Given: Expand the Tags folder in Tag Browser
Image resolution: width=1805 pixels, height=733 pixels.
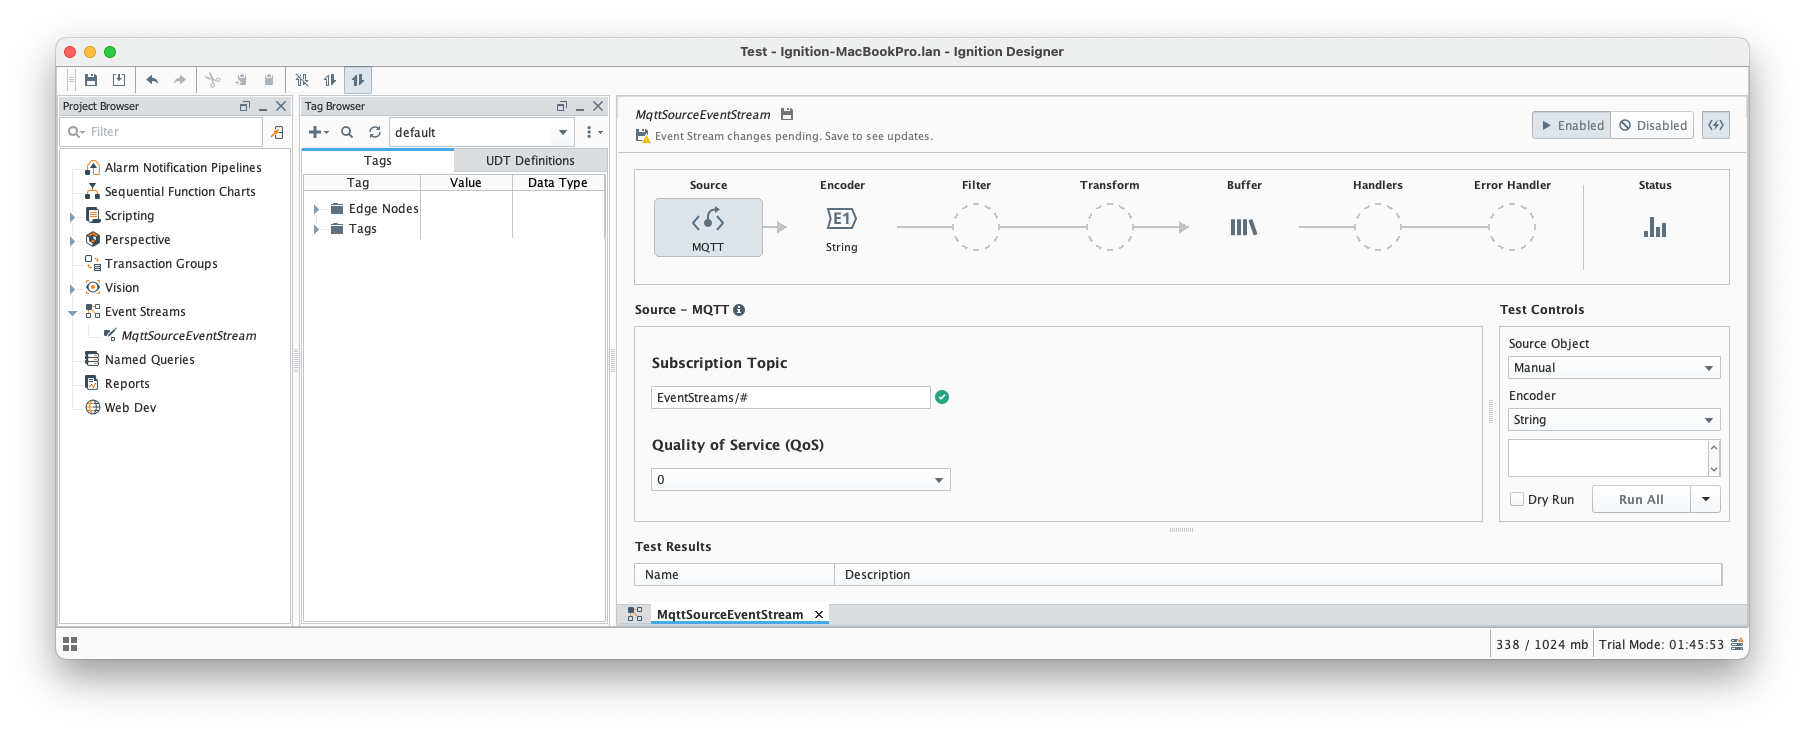Looking at the screenshot, I should point(316,229).
